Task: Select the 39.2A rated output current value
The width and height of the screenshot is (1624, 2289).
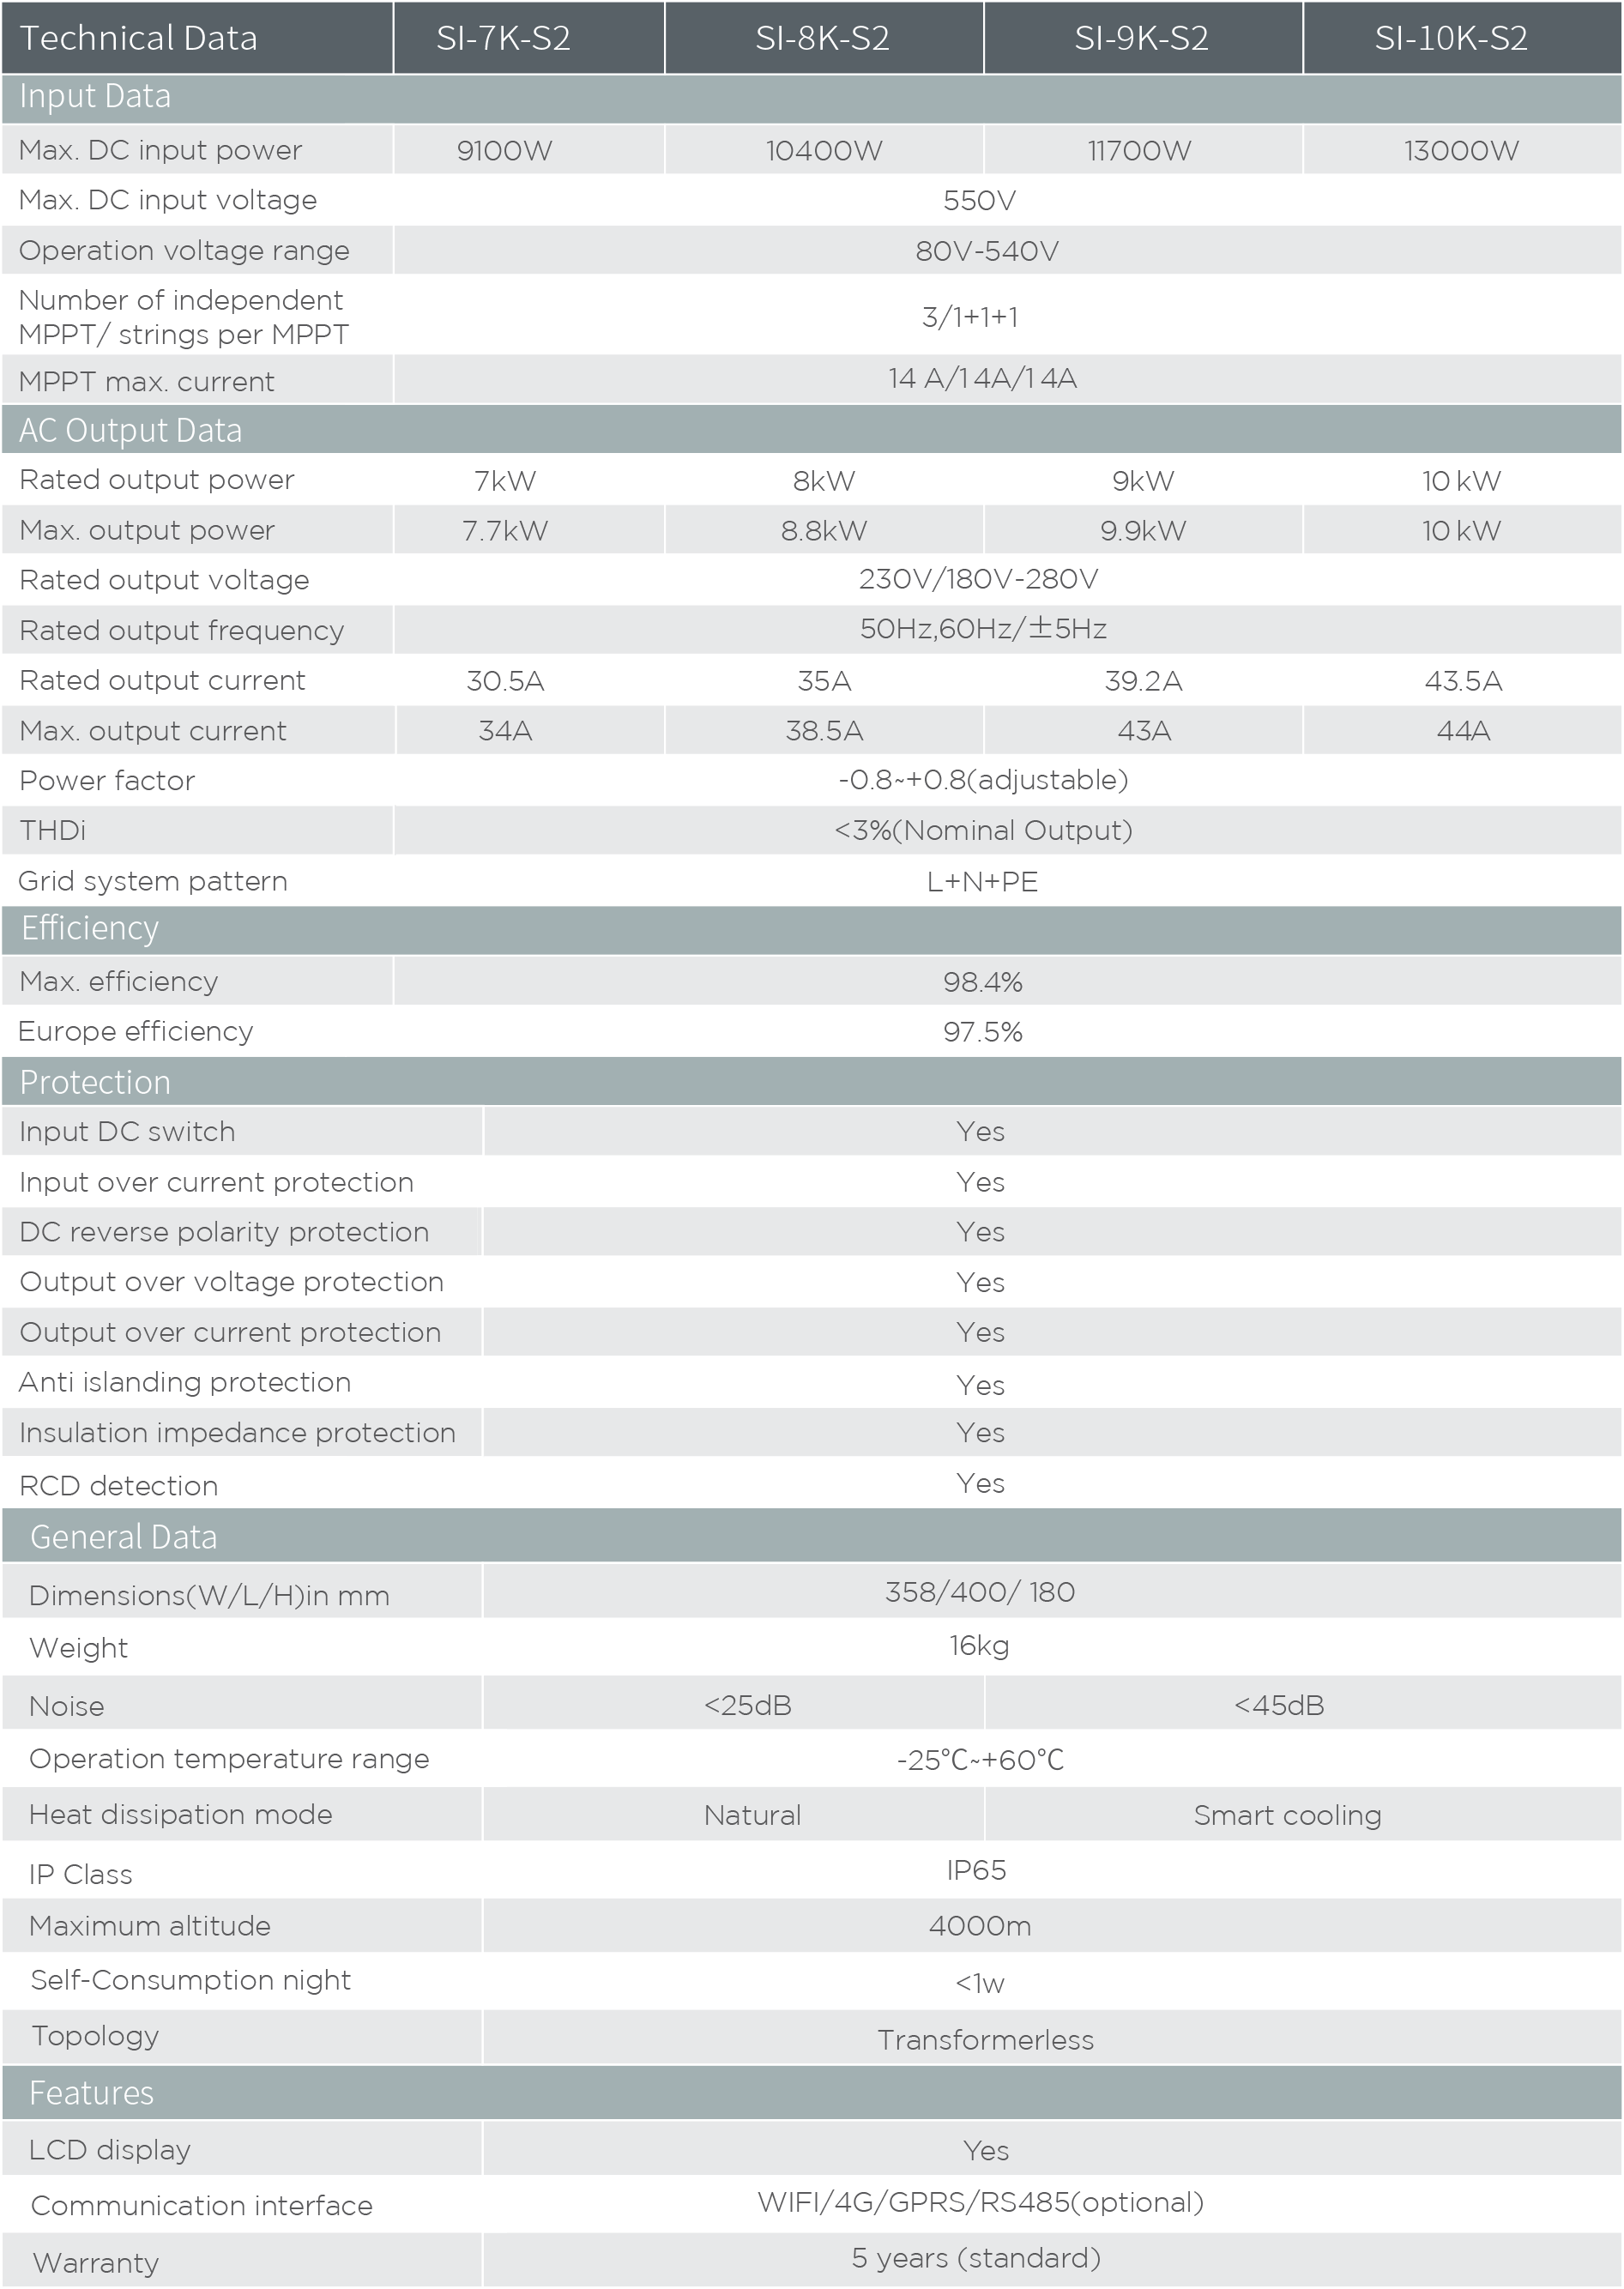Action: coord(1143,681)
